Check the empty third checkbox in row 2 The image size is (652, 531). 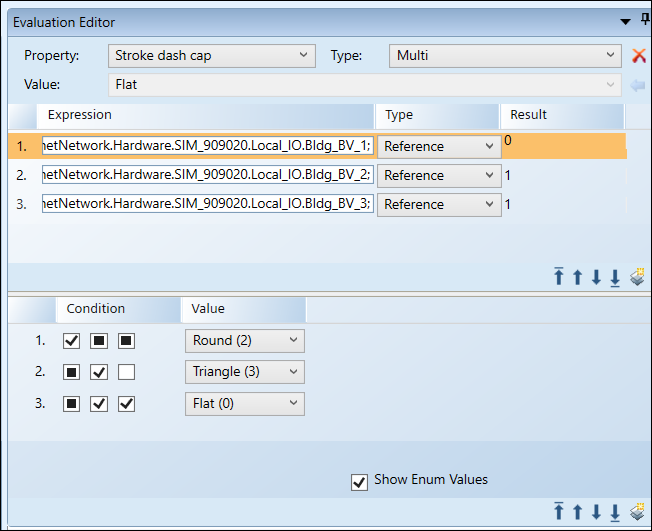click(x=126, y=372)
